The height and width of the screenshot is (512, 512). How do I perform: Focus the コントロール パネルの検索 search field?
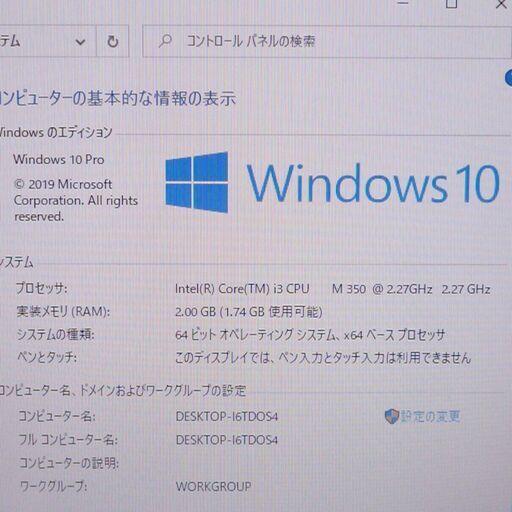[327, 41]
